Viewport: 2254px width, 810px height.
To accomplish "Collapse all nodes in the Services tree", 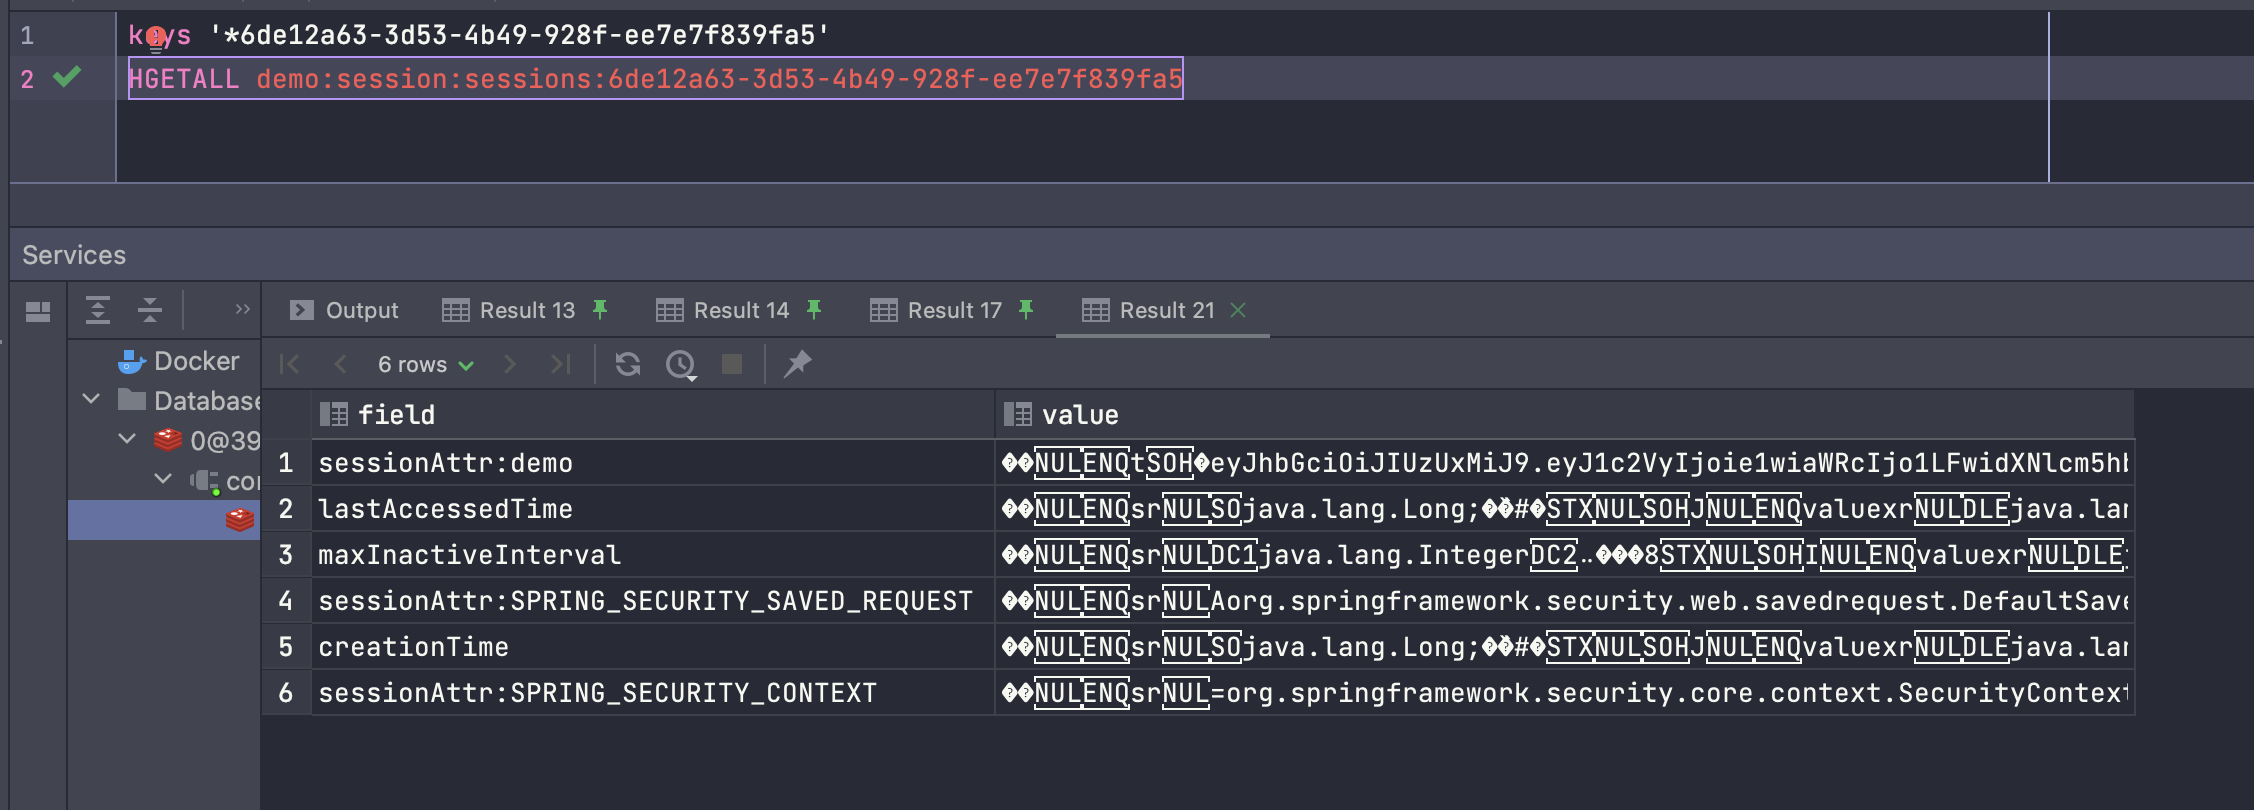I will (x=150, y=310).
